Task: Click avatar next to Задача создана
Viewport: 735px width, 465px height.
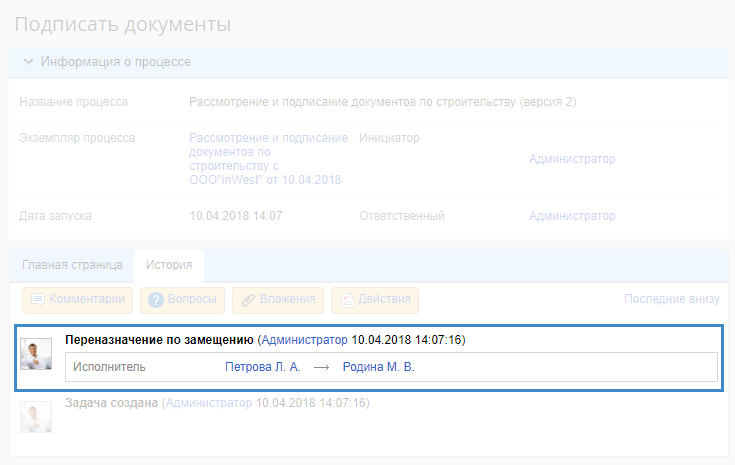Action: [36, 417]
